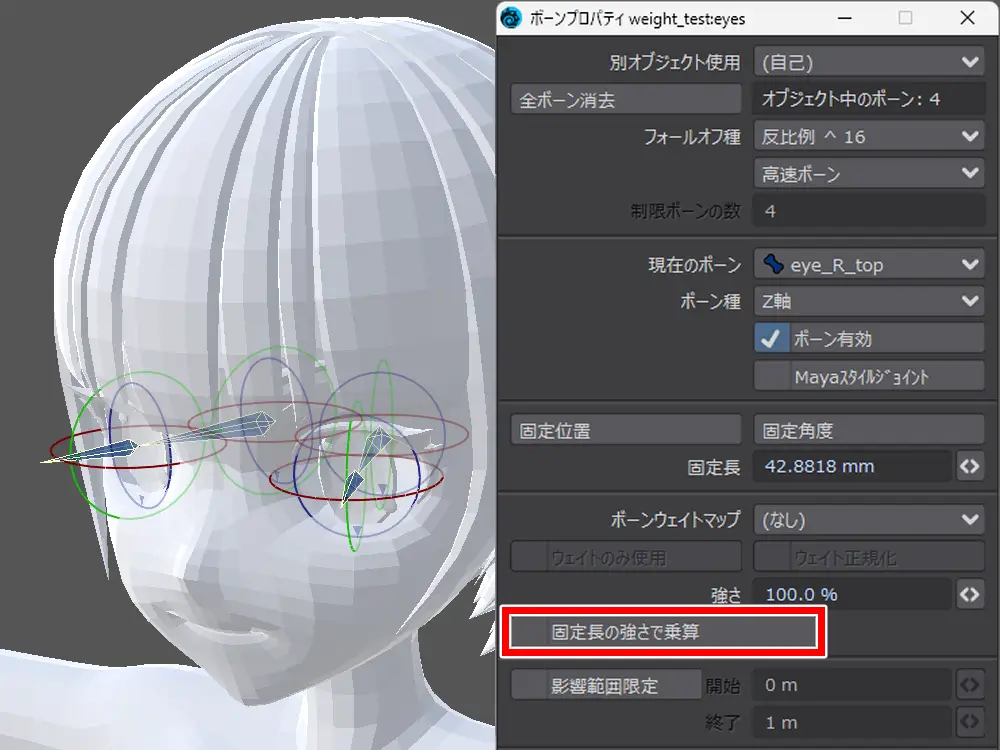This screenshot has height=750, width=1000.
Task: Expand the ボーンウェイトマップ dropdown
Action: (x=868, y=520)
